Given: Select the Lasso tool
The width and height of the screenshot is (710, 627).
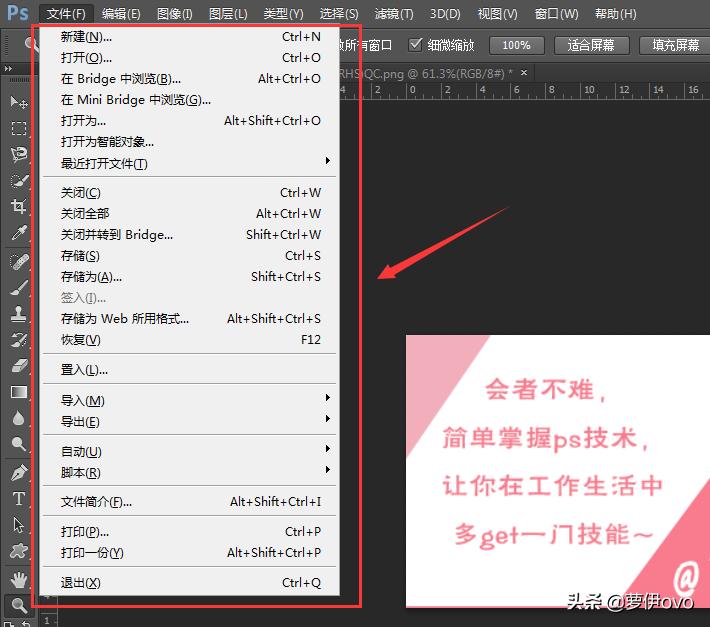Looking at the screenshot, I should pos(19,154).
